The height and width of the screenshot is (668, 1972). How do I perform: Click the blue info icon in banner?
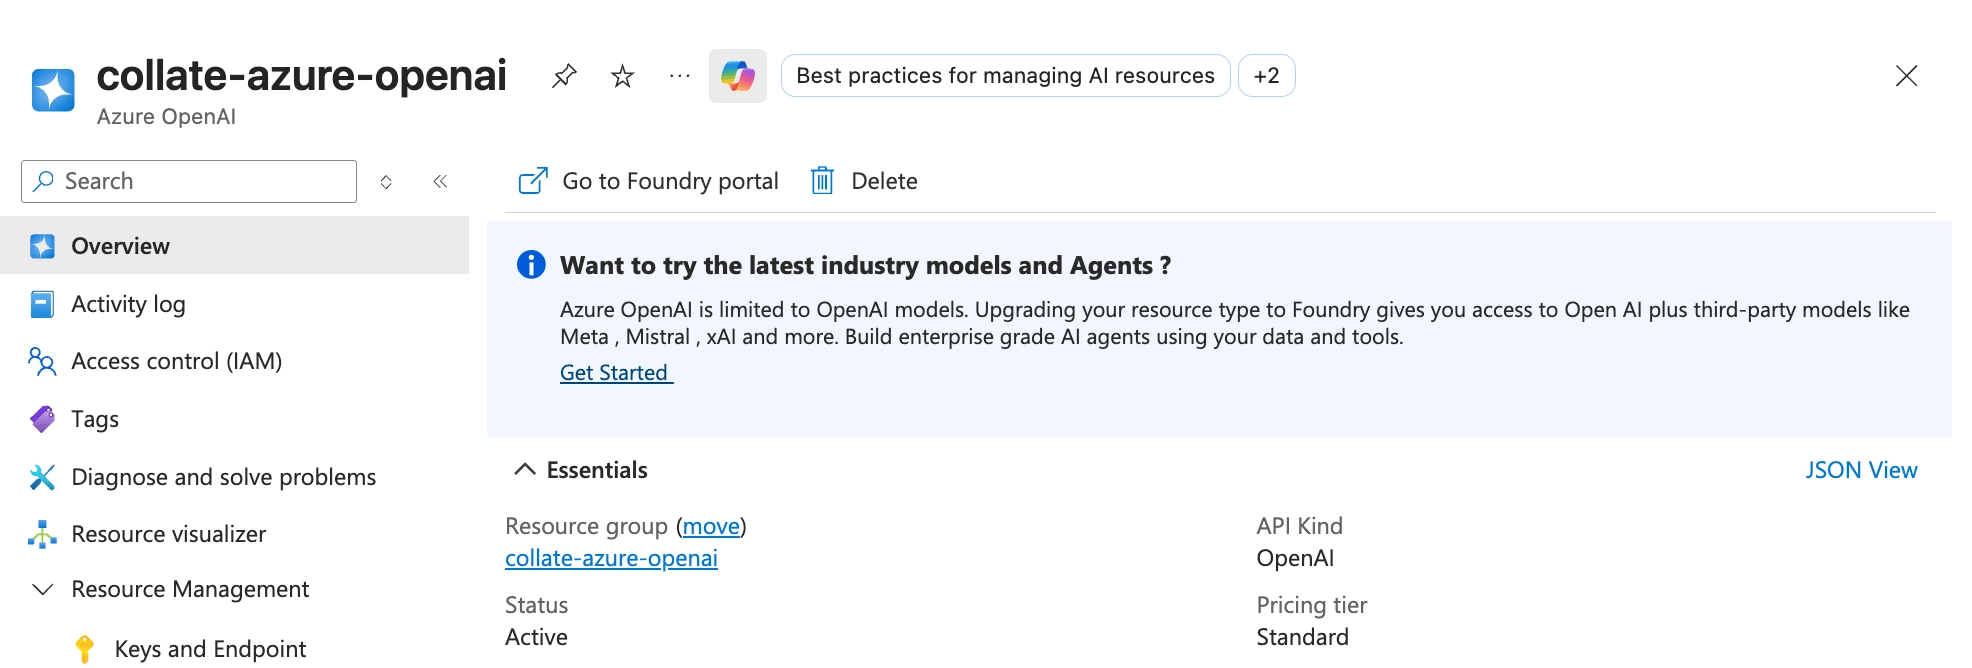click(x=531, y=265)
